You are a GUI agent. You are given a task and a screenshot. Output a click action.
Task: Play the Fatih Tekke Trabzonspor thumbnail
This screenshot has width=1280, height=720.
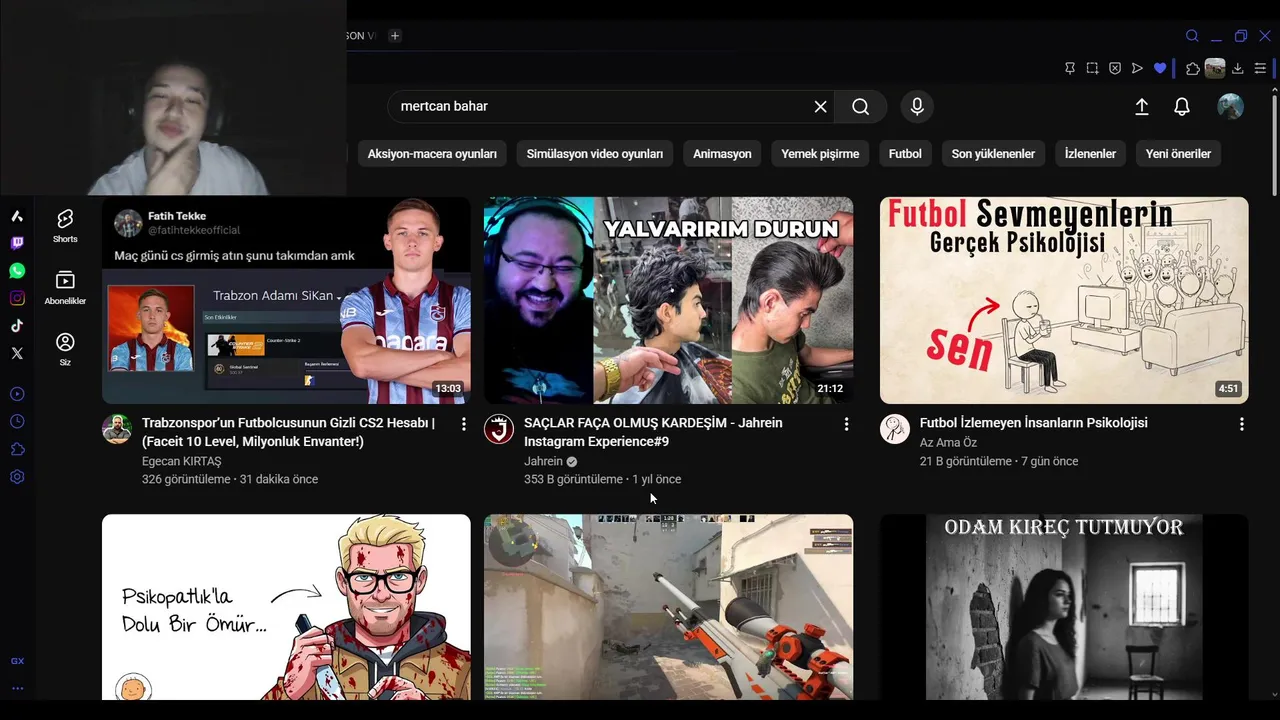coord(286,300)
